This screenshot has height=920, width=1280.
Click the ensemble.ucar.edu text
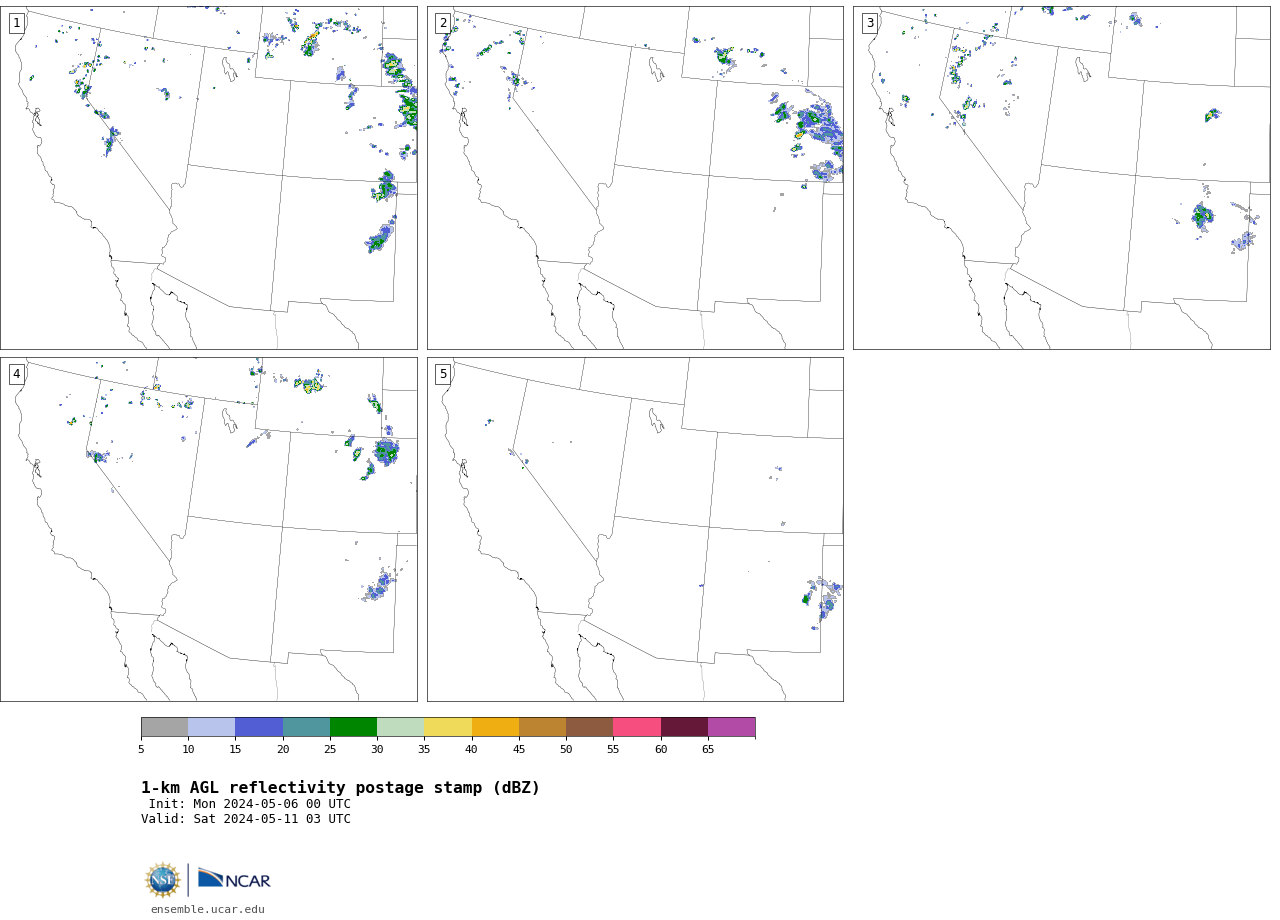[x=208, y=910]
